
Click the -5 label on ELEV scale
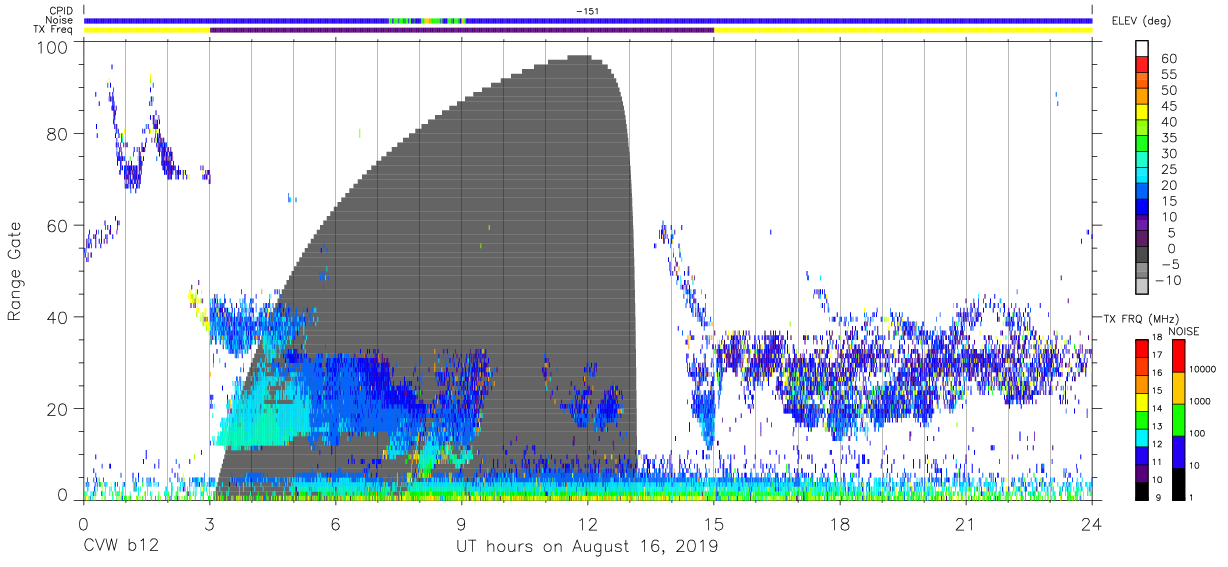tap(1169, 265)
